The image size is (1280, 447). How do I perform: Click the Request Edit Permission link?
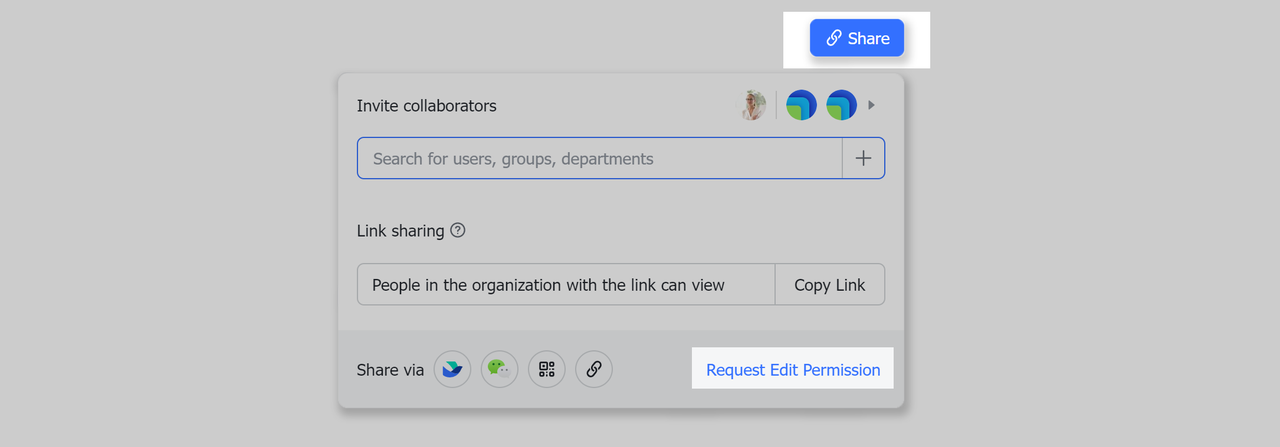click(793, 370)
